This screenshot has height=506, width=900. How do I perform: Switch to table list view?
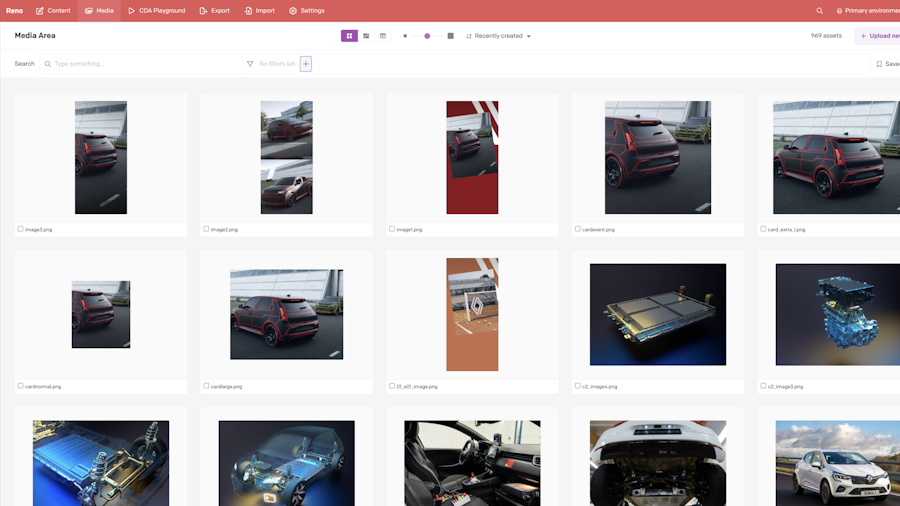tap(383, 36)
